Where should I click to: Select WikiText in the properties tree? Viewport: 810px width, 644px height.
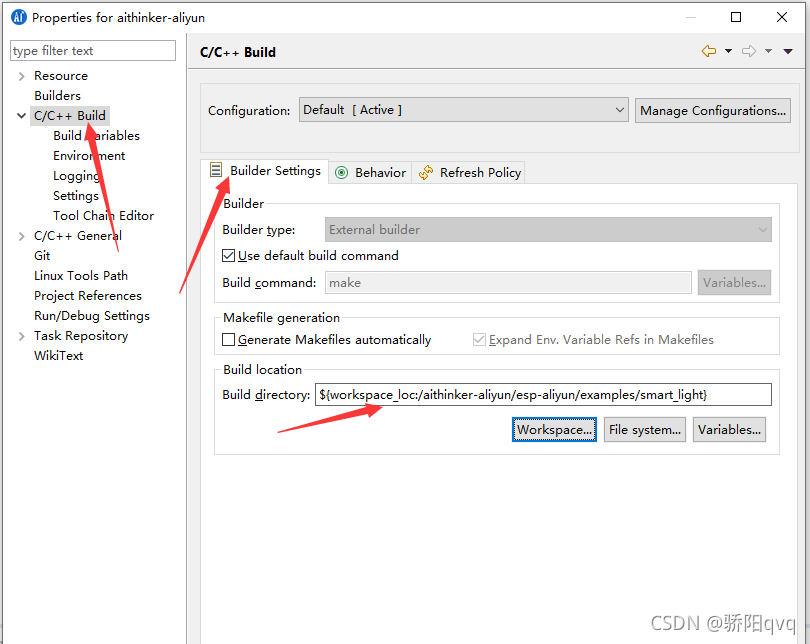click(x=58, y=356)
